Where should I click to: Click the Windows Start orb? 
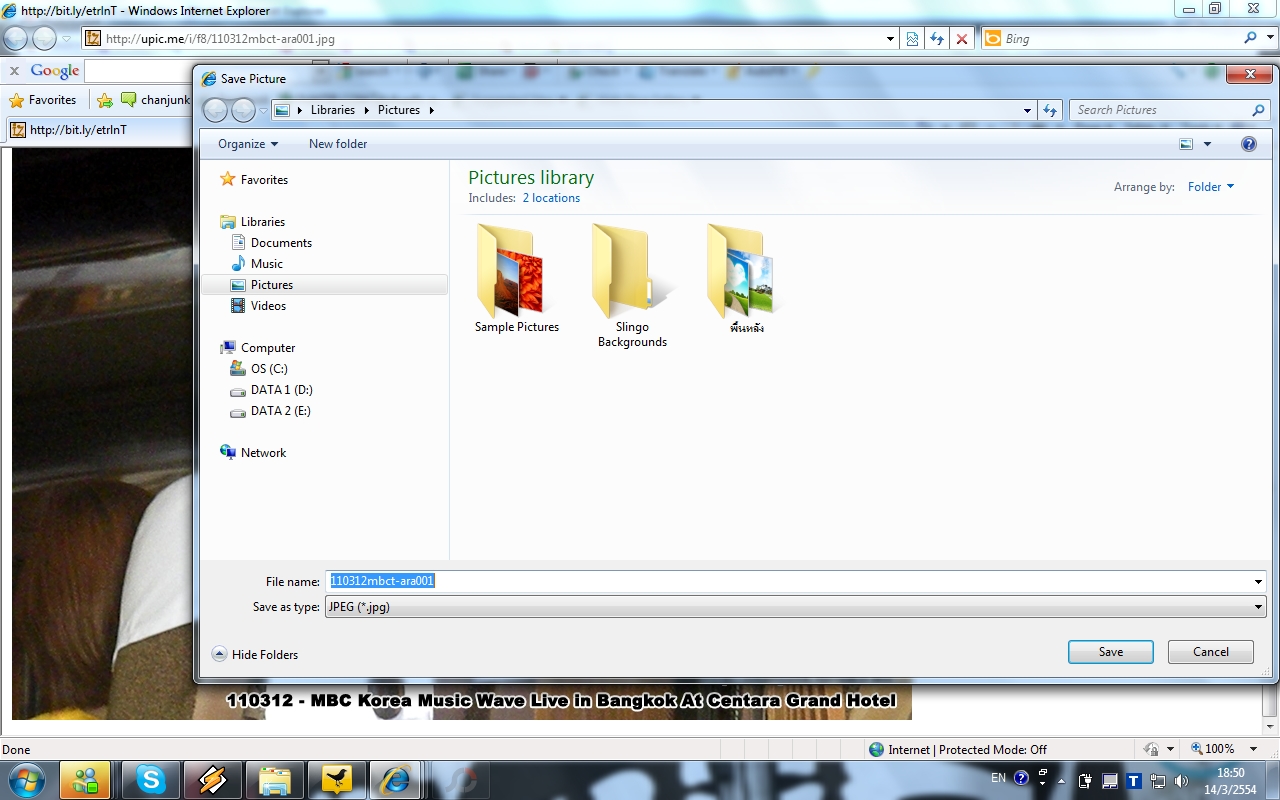[26, 780]
